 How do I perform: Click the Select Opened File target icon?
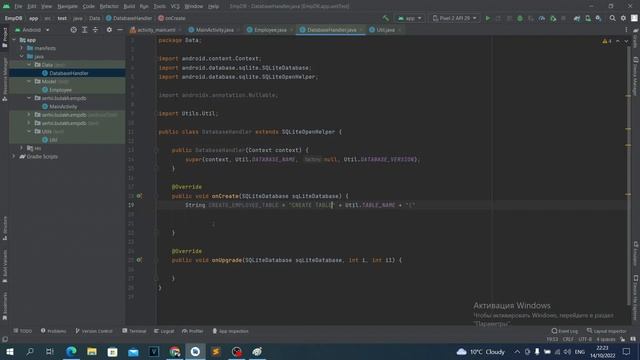73,30
